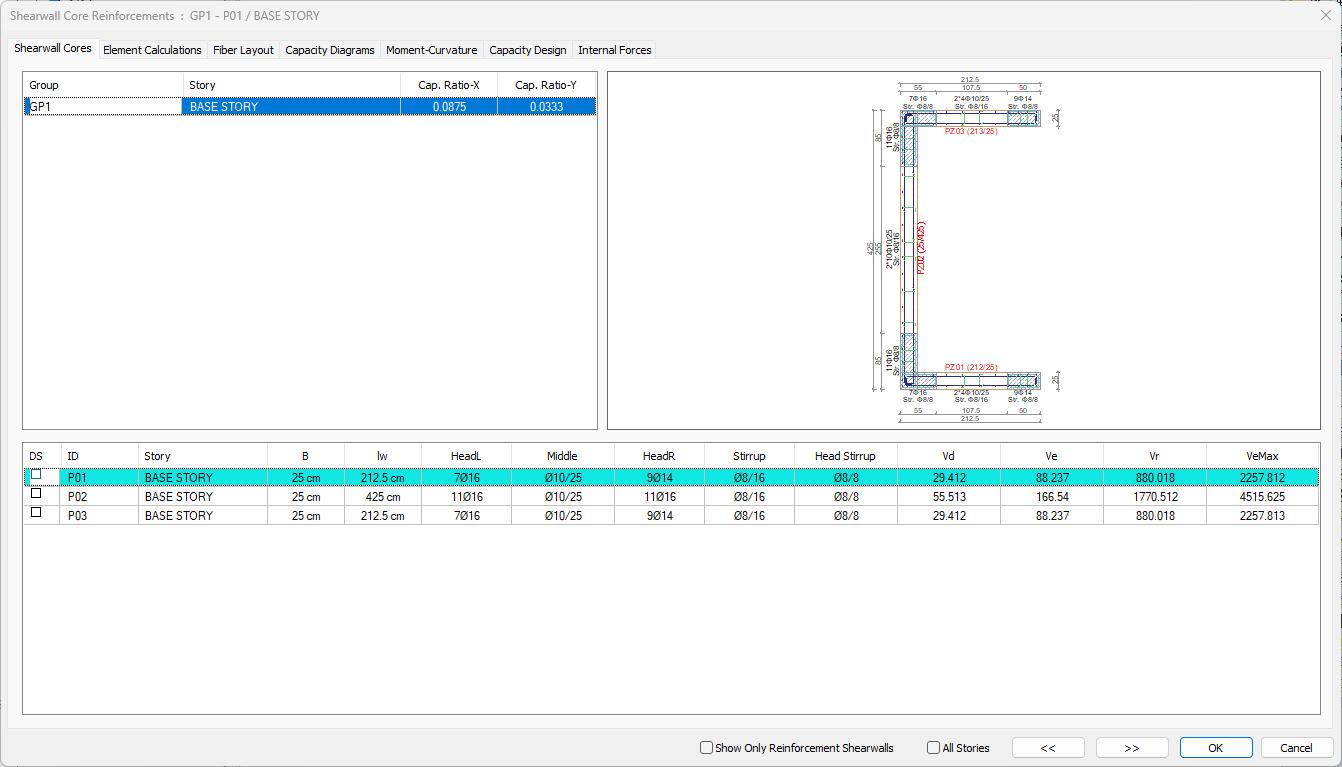The width and height of the screenshot is (1342, 767).
Task: Switch to the Element Calculations tab
Action: tap(152, 50)
